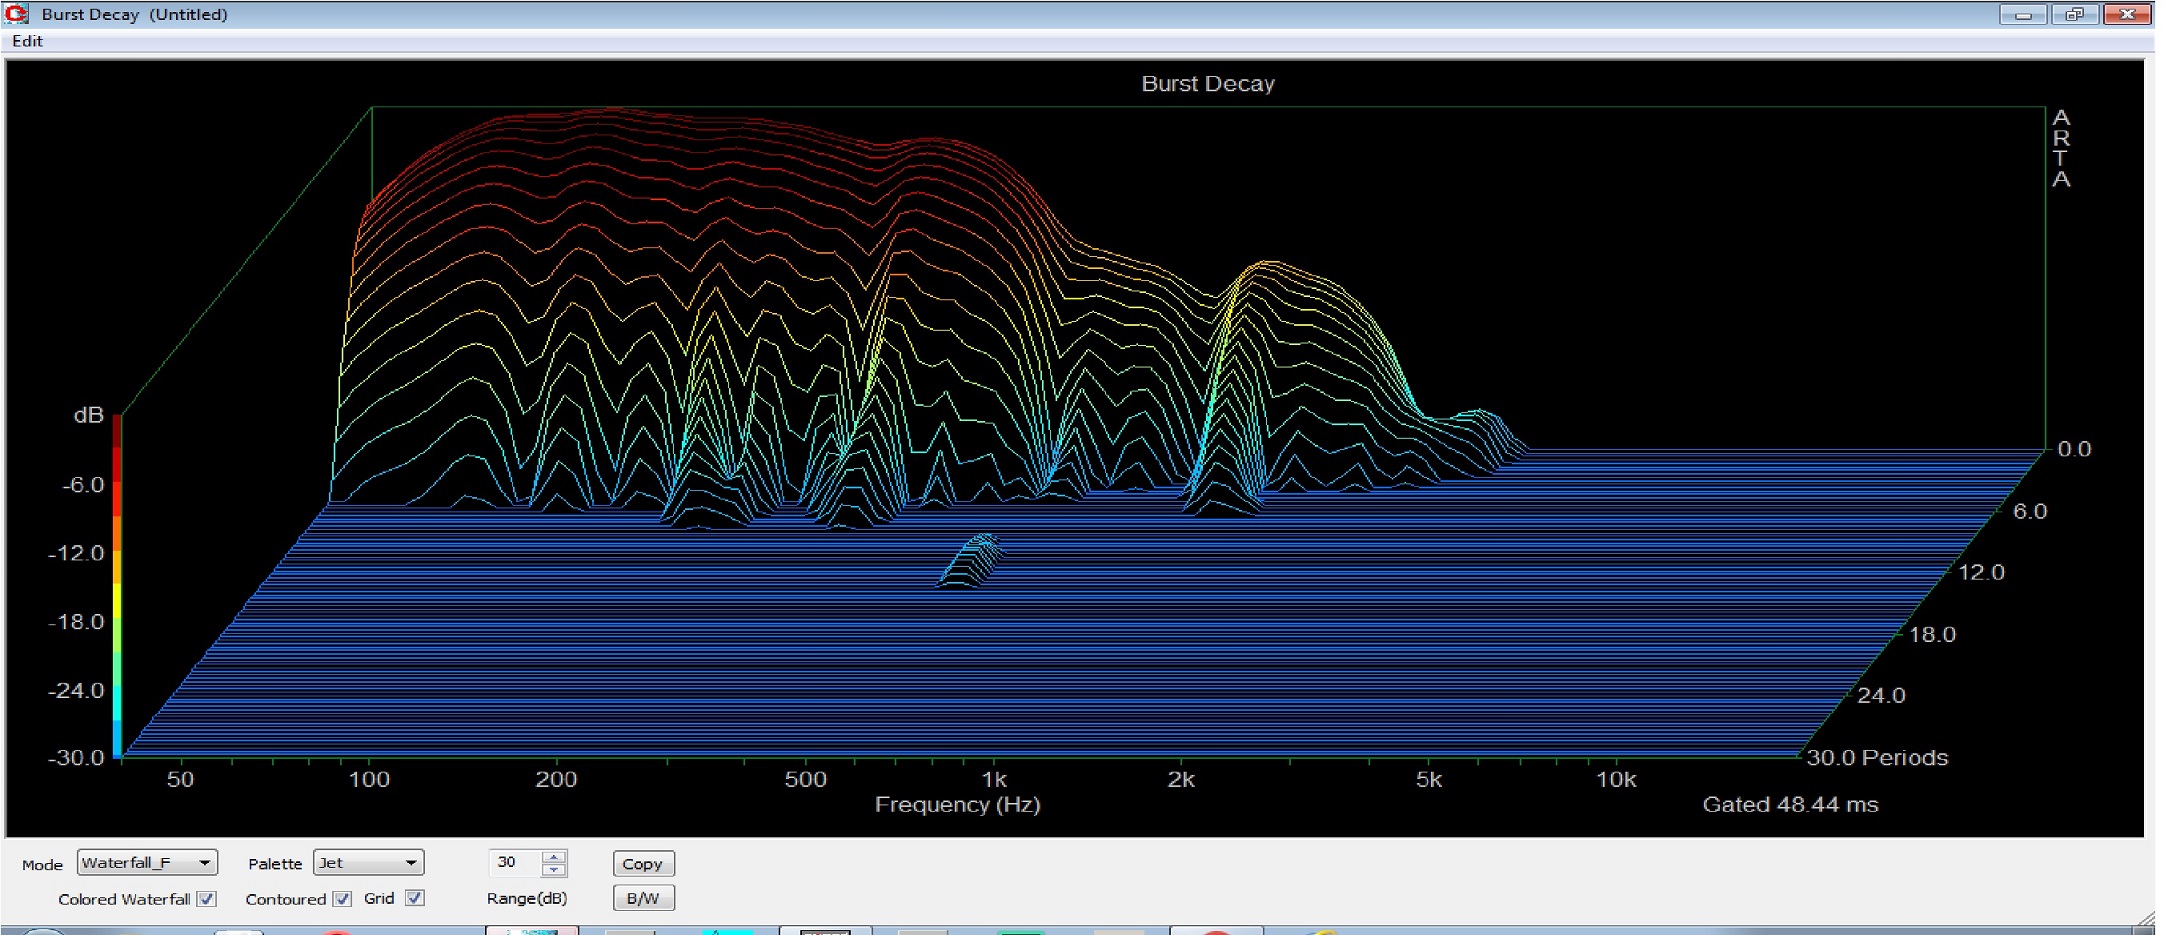Click the dB color scale bar
Screen dimensions: 2172x935
pyautogui.click(x=117, y=585)
